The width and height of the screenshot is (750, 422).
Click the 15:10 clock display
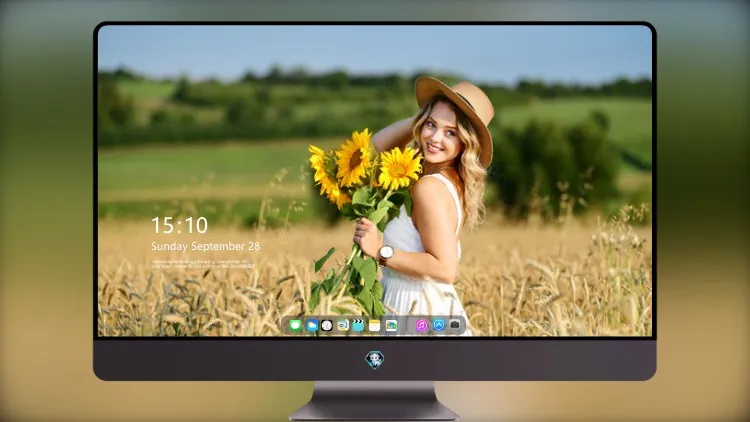180,225
